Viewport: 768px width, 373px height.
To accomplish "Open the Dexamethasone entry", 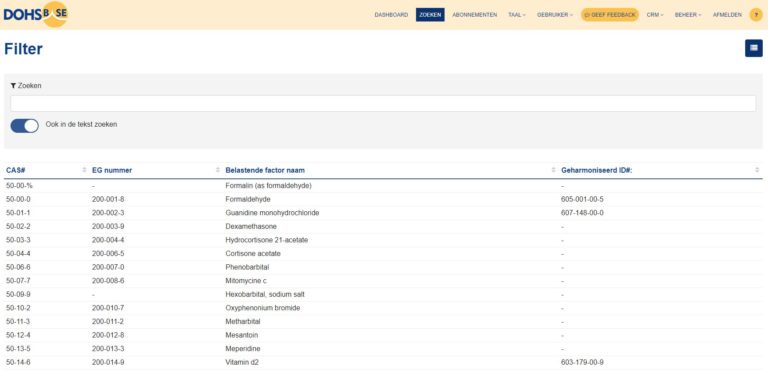I will [251, 227].
